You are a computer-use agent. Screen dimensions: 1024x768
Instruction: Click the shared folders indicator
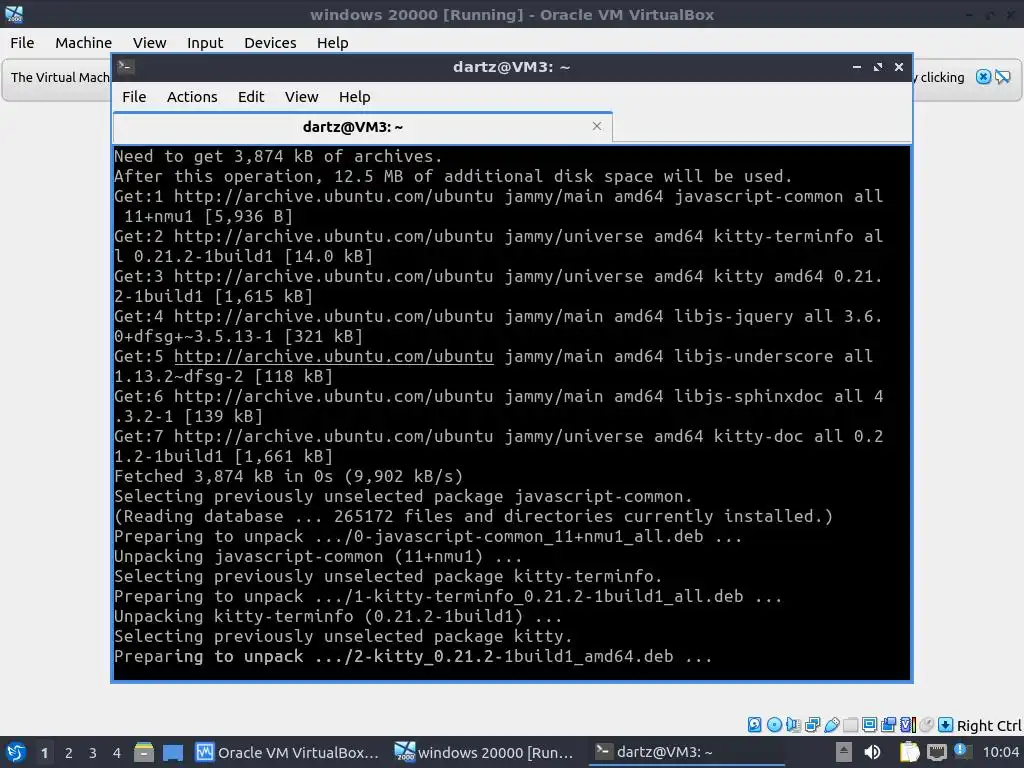pyautogui.click(x=850, y=724)
